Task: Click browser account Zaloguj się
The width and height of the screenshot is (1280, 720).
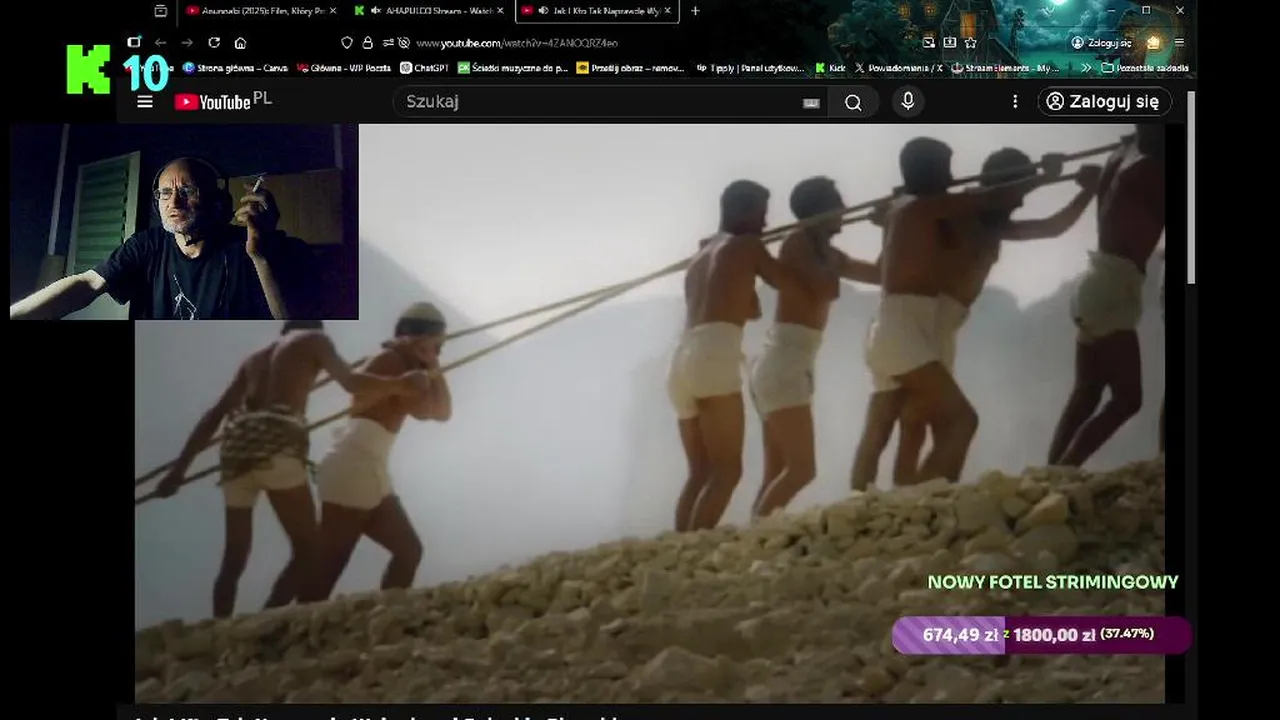Action: pos(1101,43)
